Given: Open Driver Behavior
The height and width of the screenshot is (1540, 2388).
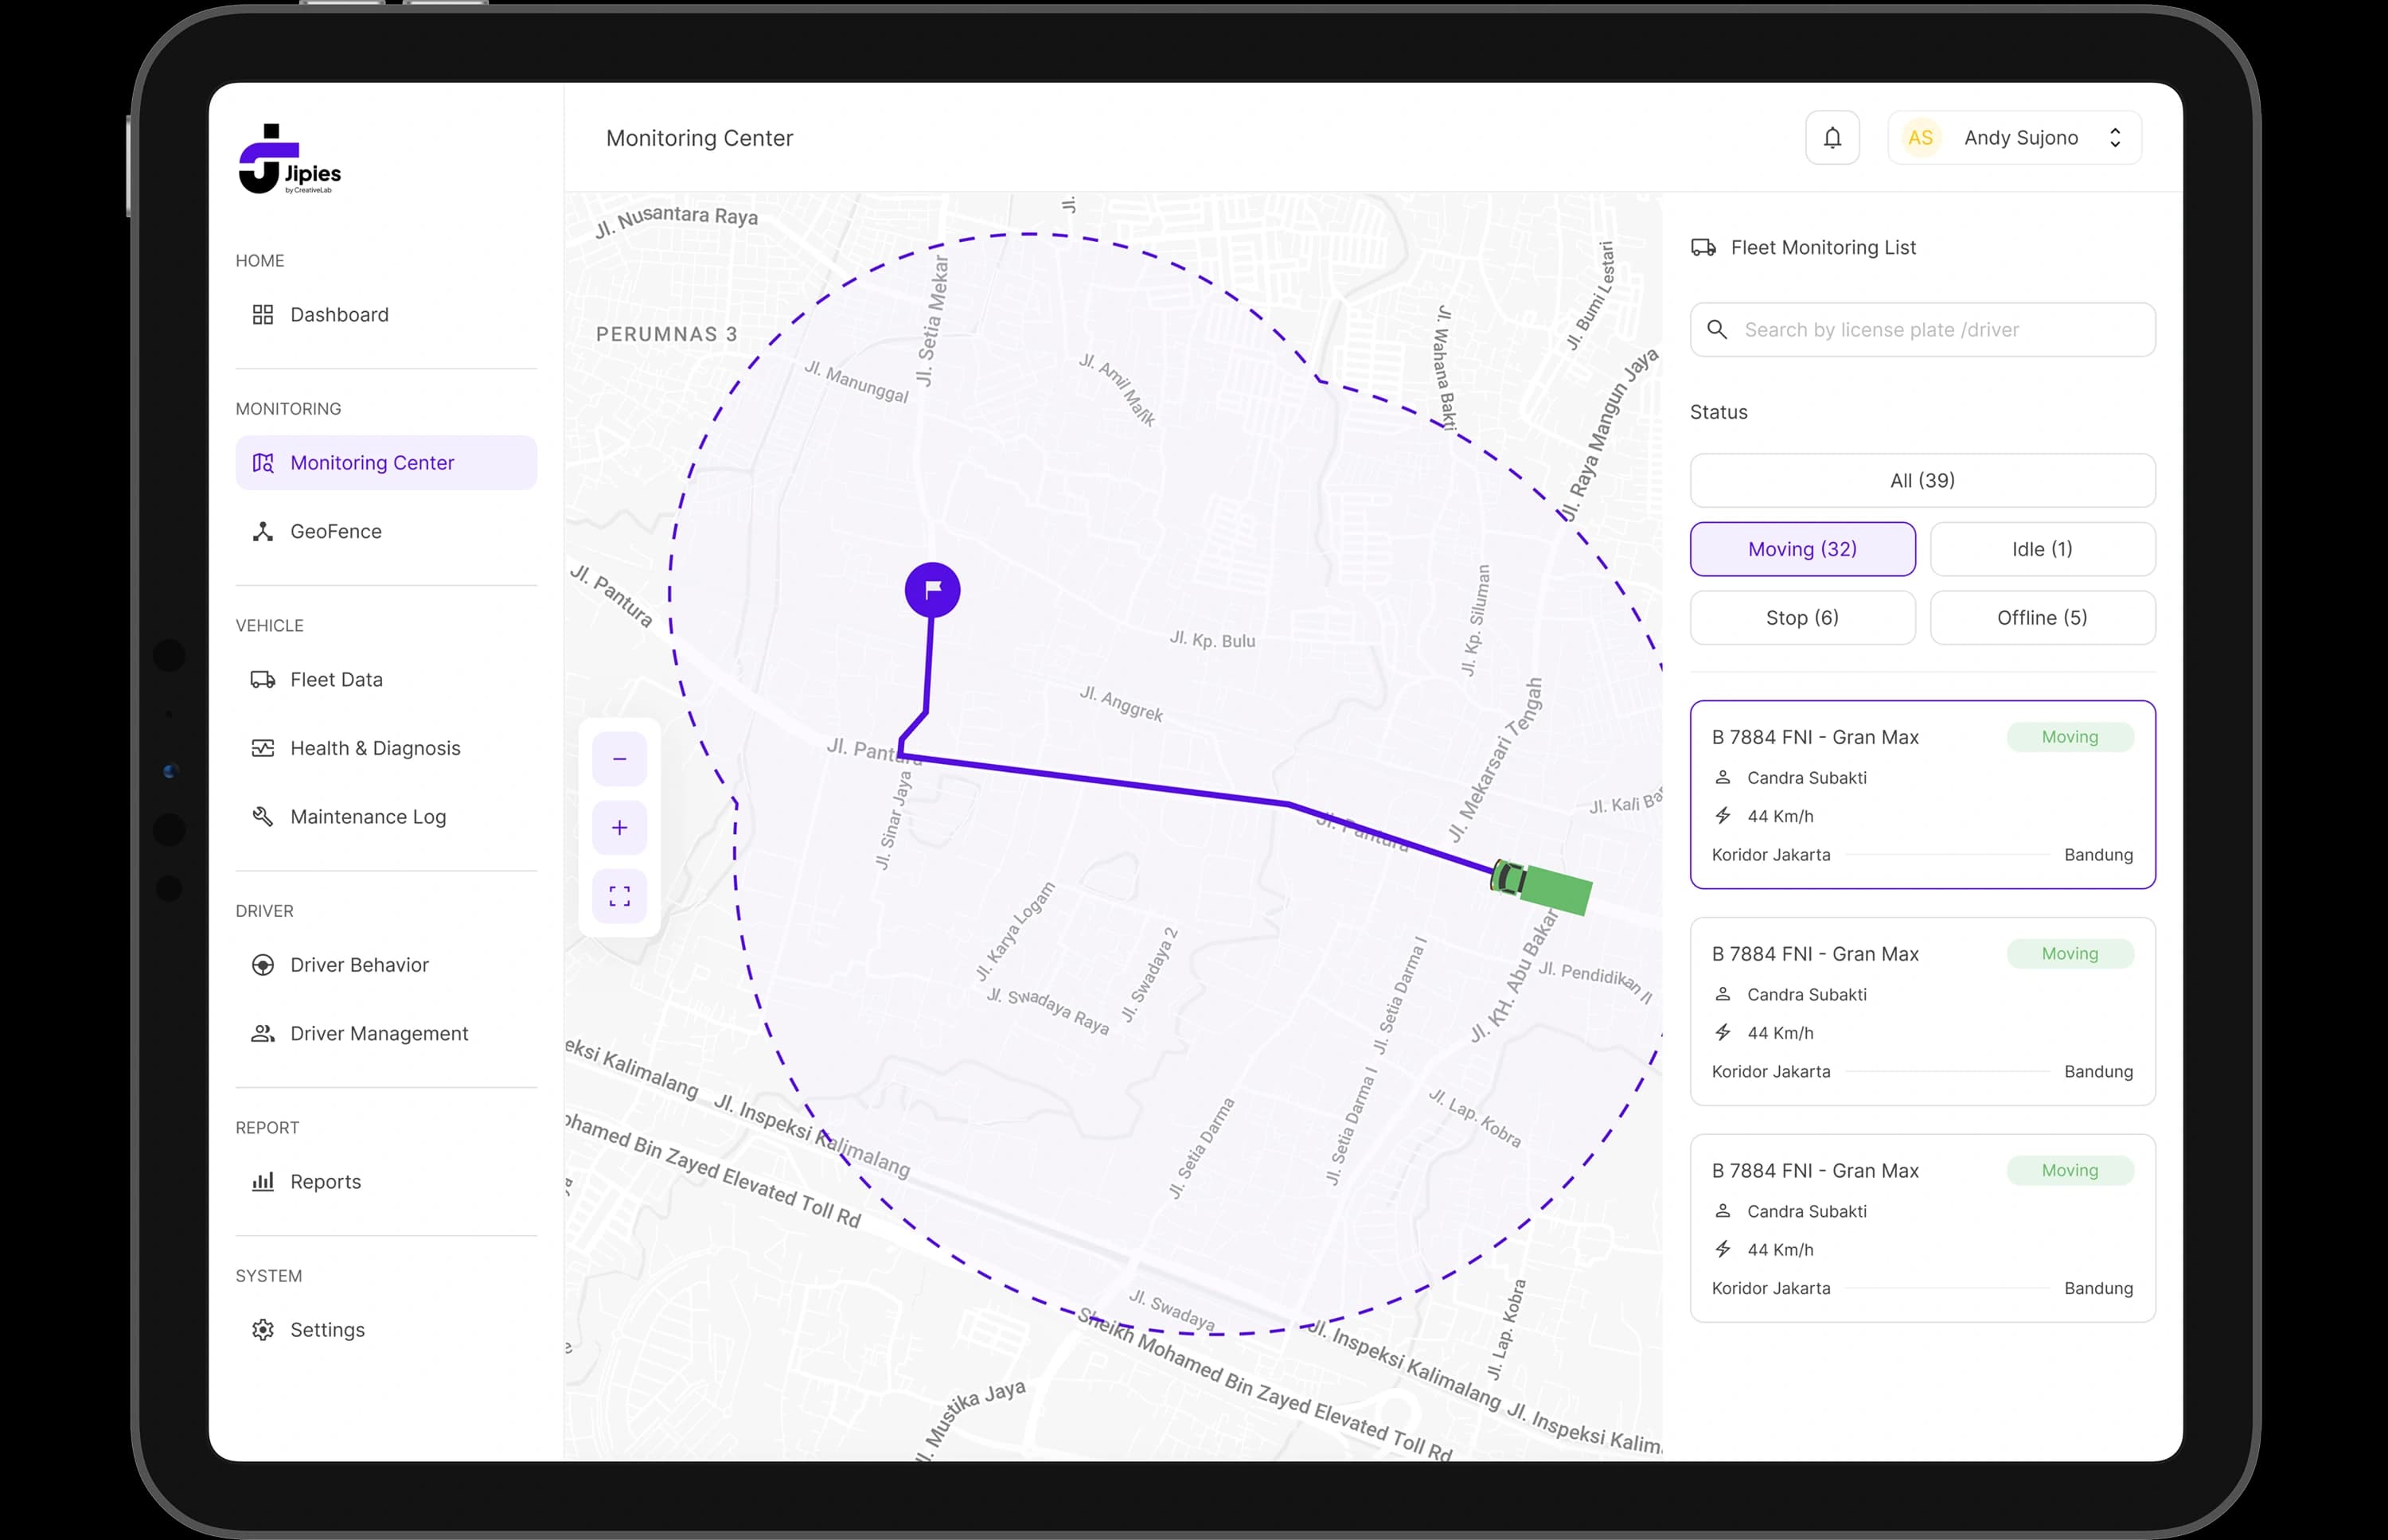Looking at the screenshot, I should (x=386, y=965).
